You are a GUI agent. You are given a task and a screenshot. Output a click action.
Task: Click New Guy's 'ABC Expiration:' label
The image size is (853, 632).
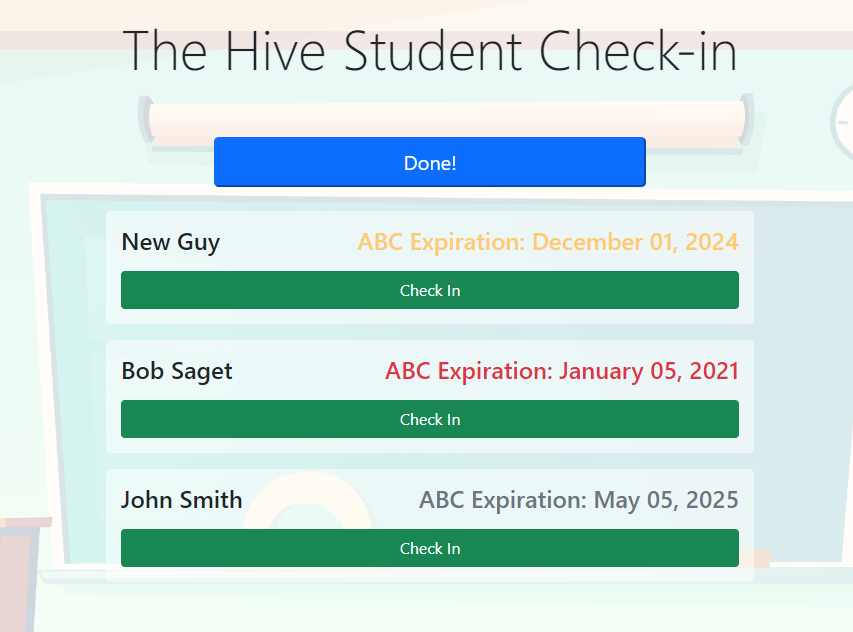tap(442, 242)
